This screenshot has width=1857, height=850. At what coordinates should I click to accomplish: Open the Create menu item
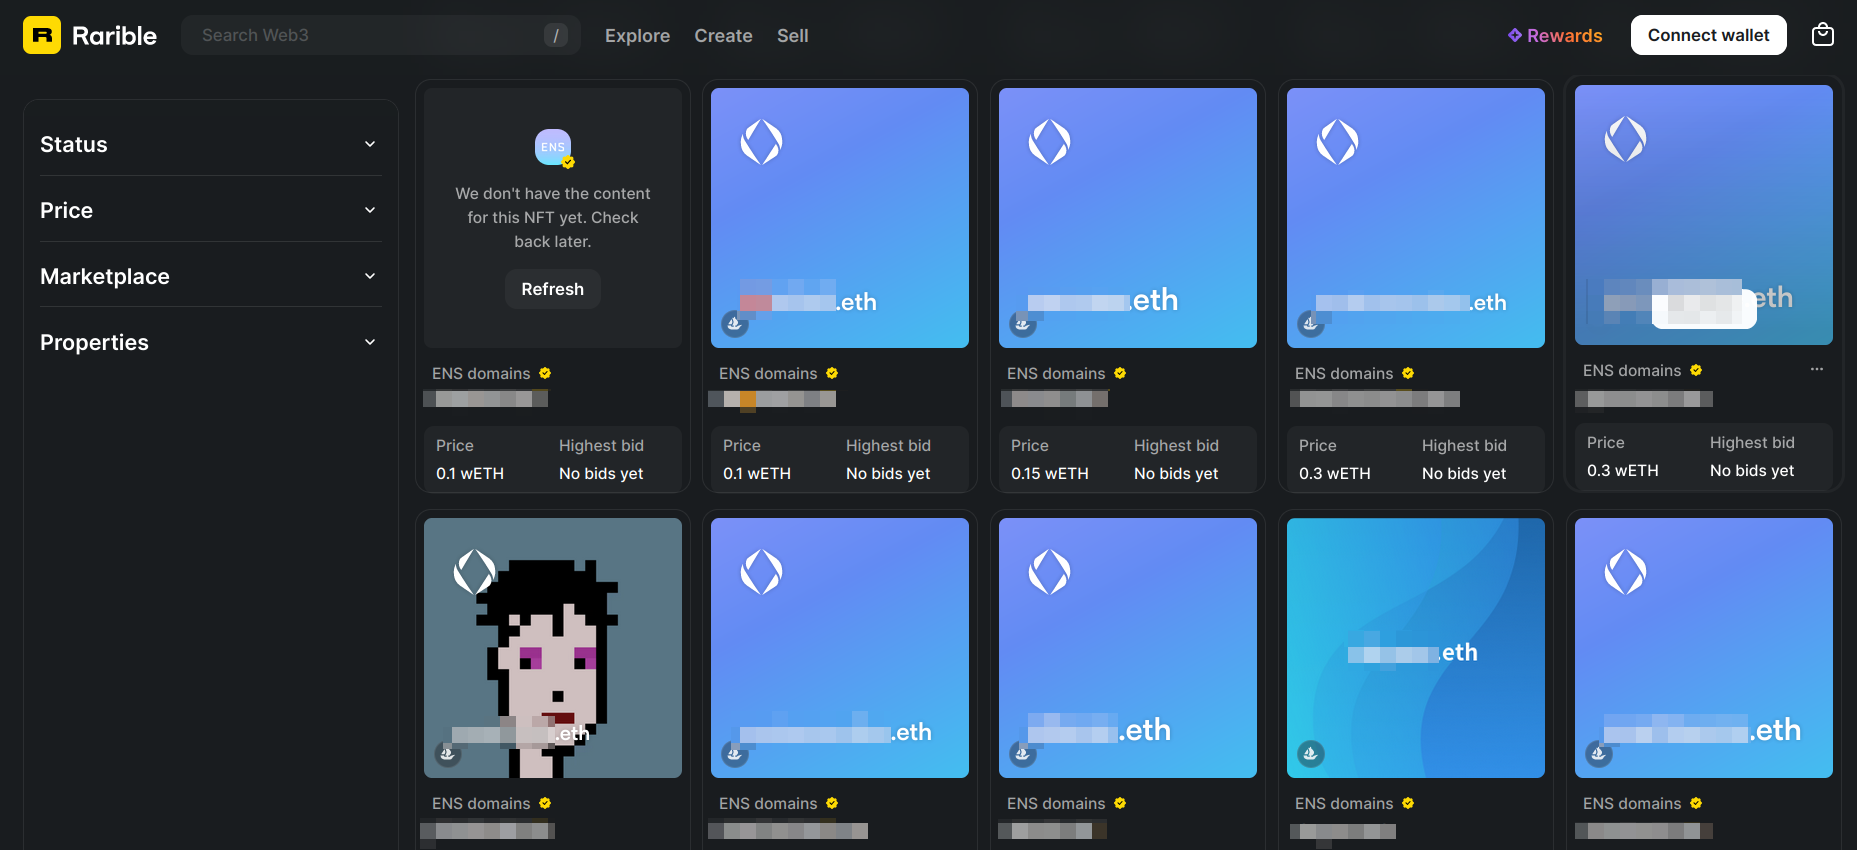[723, 35]
